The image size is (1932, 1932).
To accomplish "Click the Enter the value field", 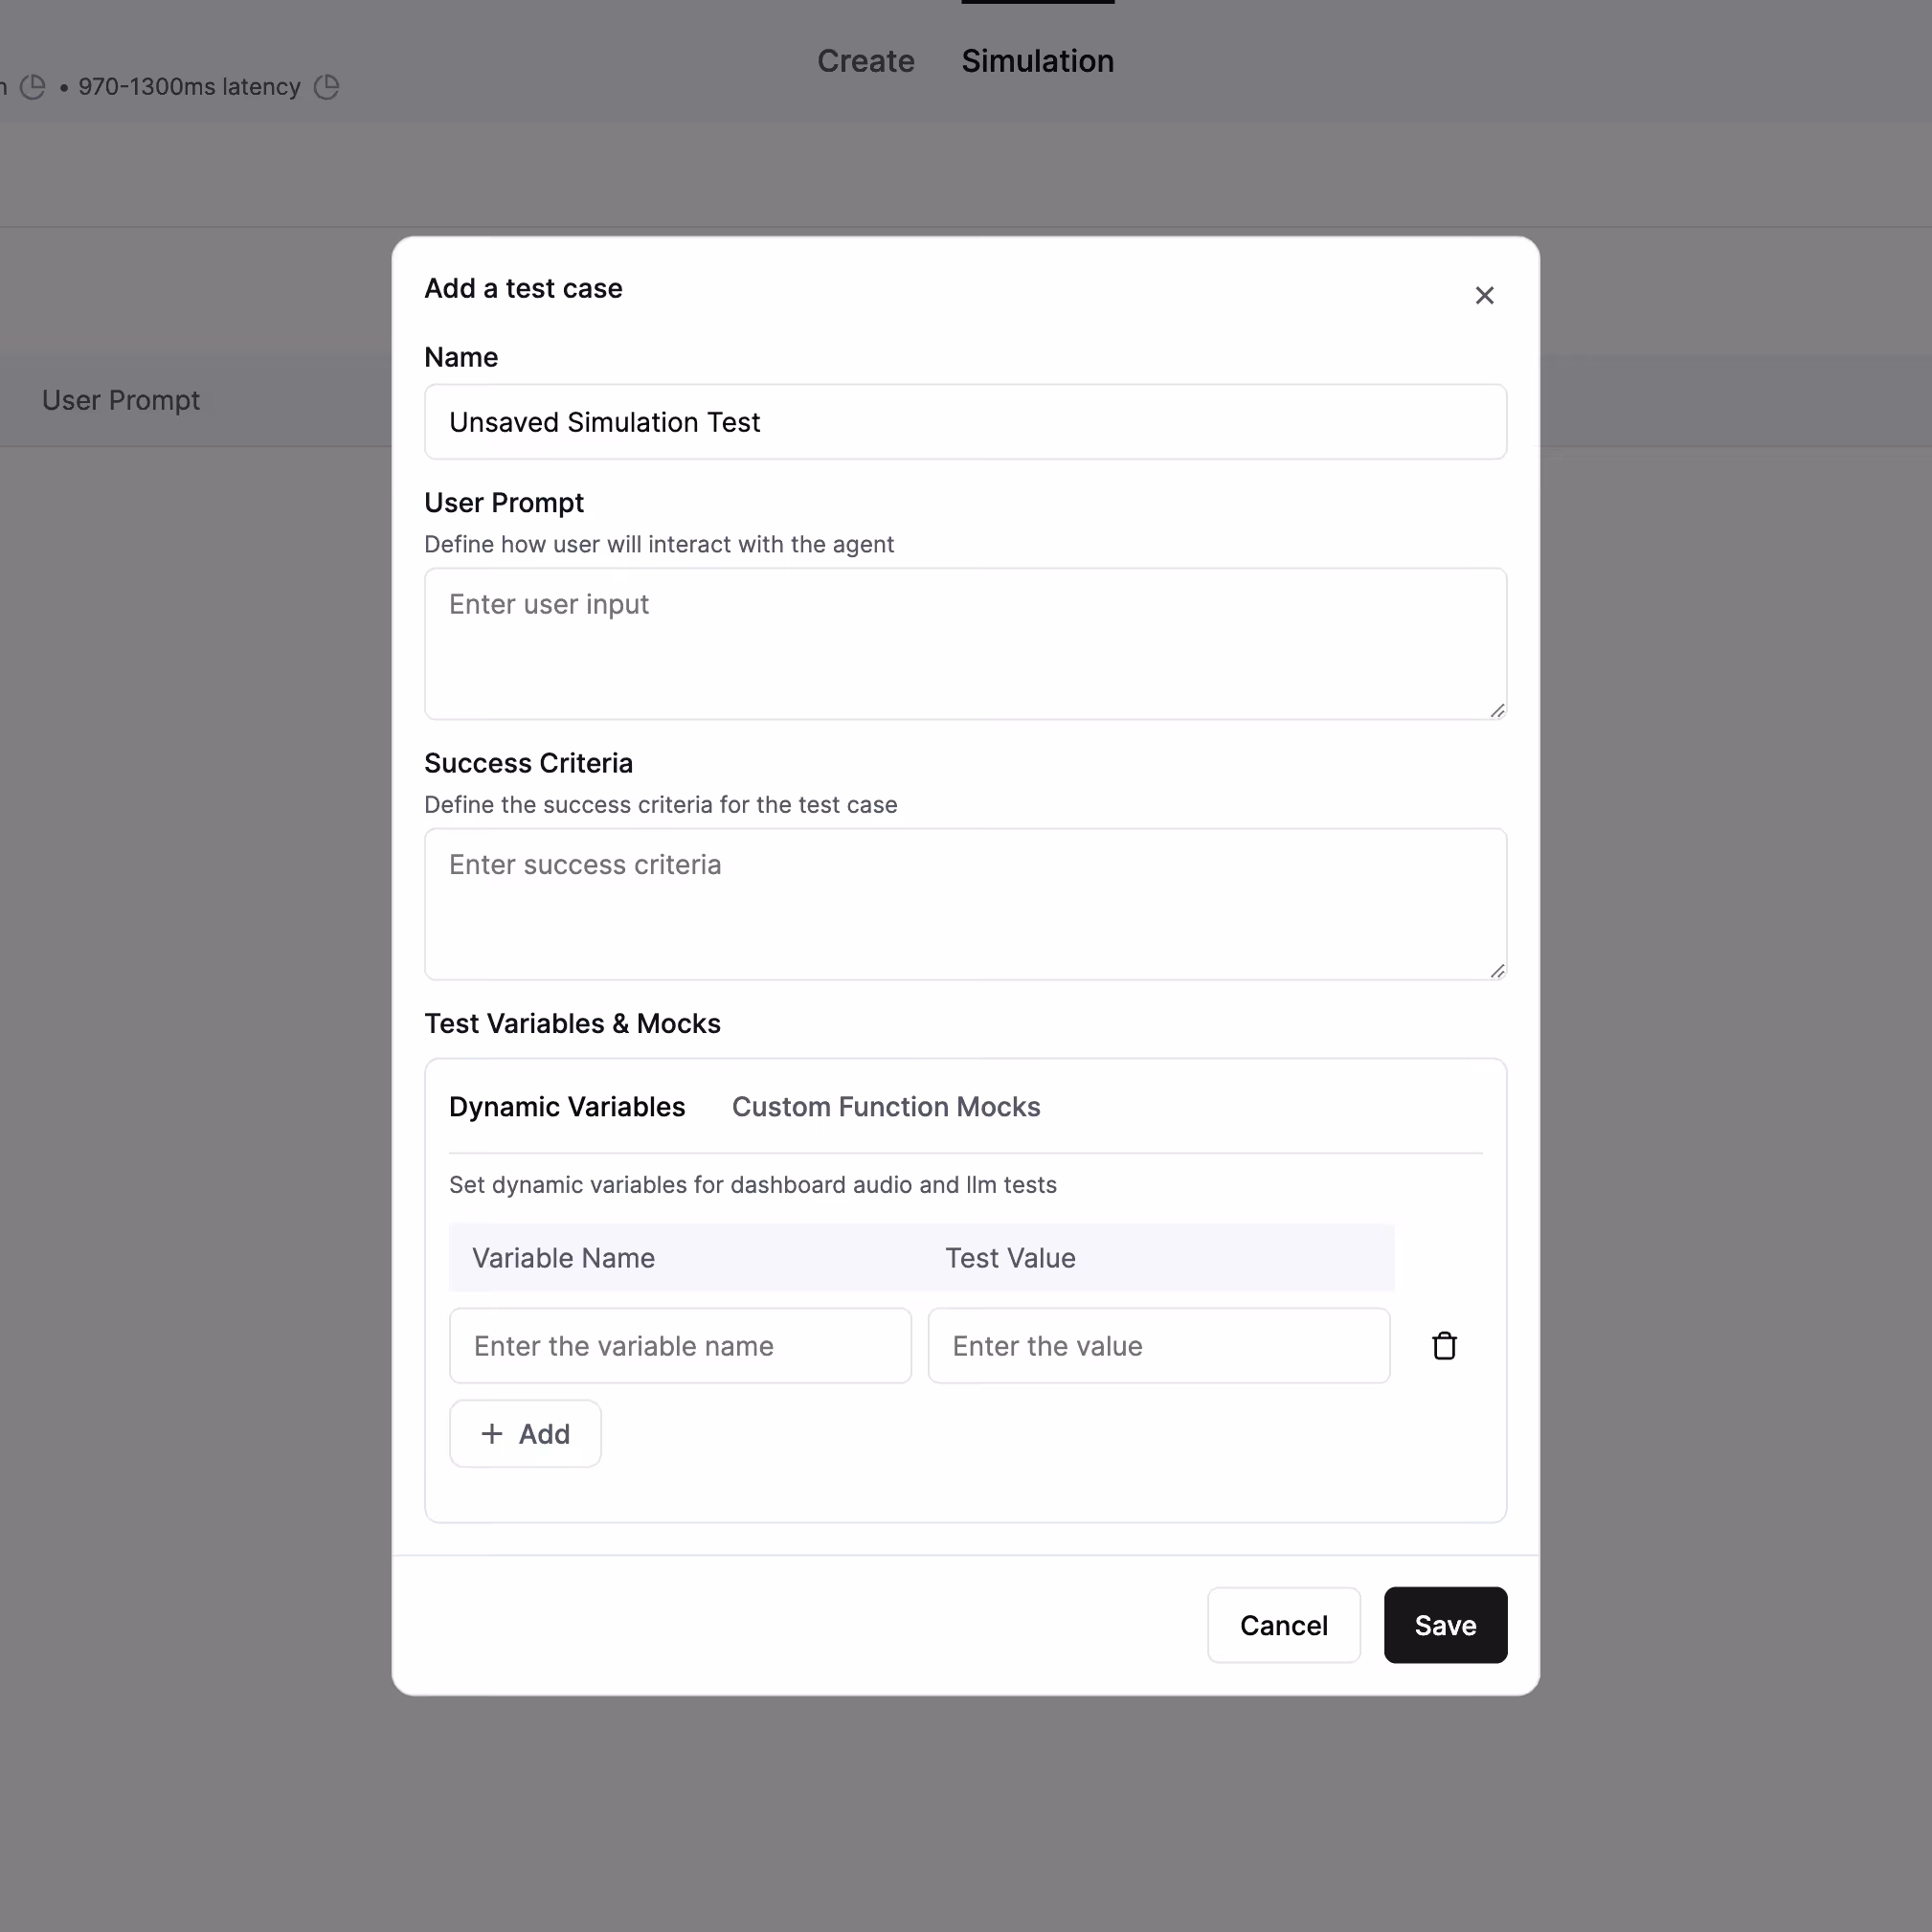I will click(1158, 1346).
